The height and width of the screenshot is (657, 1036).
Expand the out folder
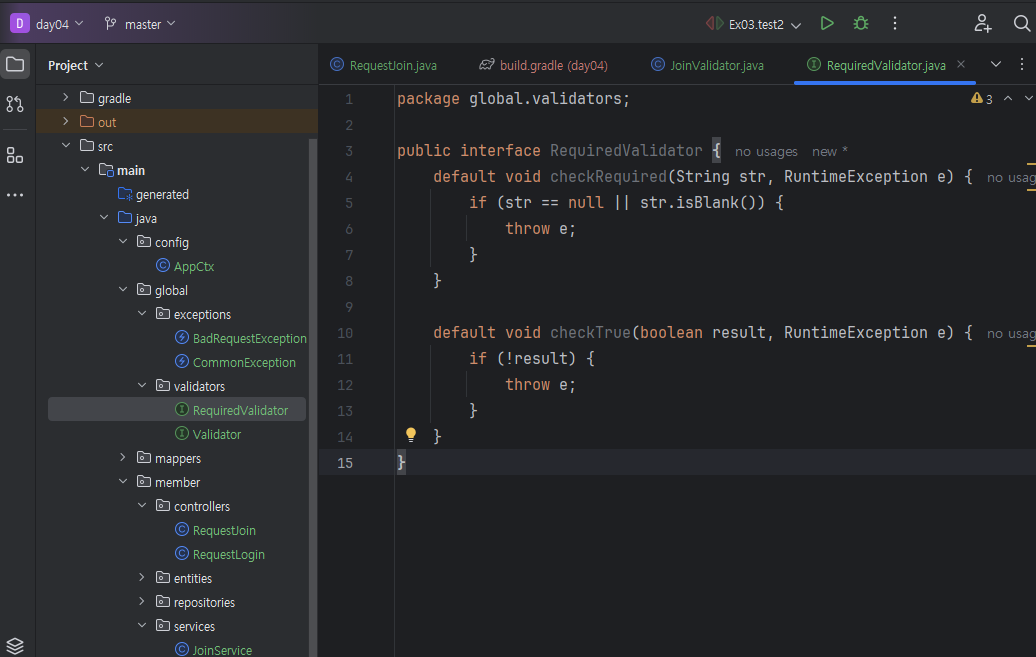(65, 122)
